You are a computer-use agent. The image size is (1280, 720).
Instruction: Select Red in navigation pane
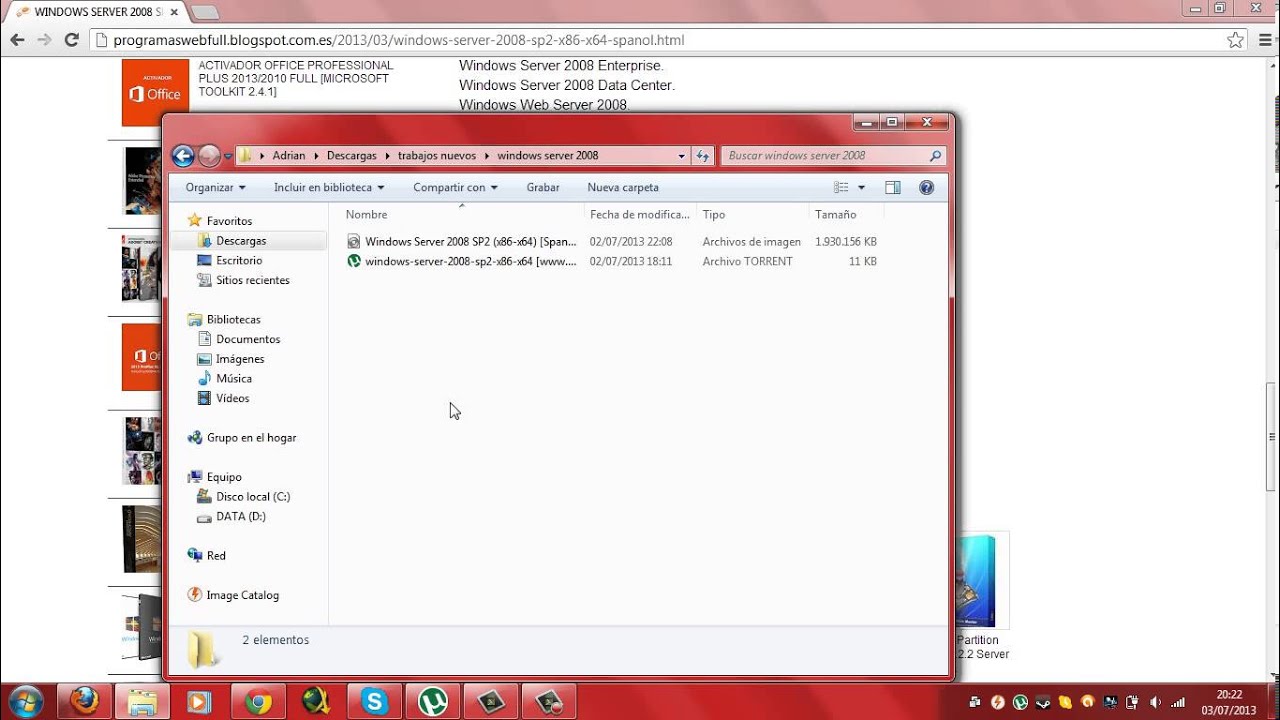216,556
